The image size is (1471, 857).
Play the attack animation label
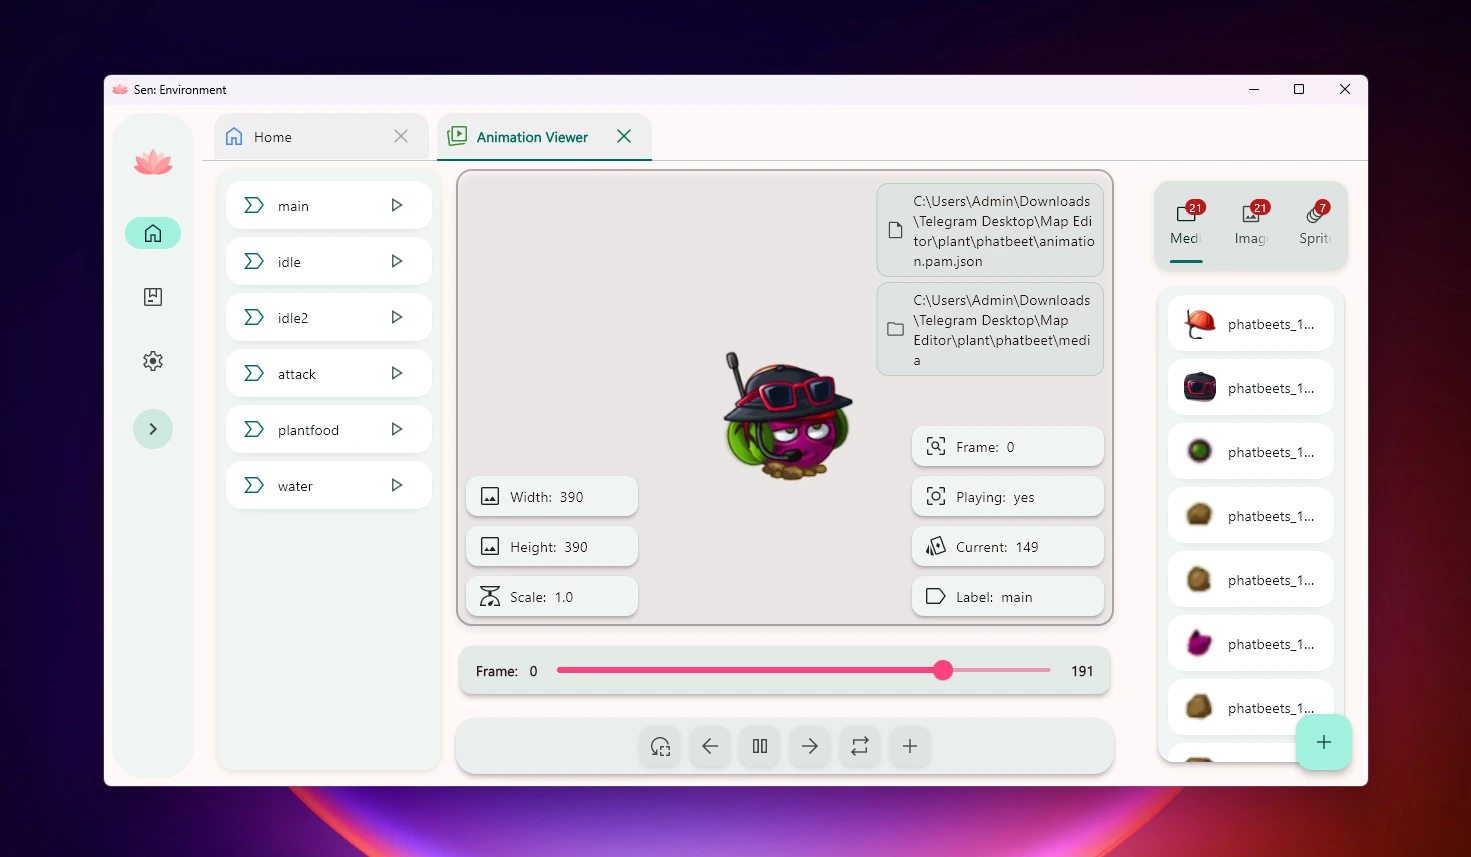click(x=397, y=373)
